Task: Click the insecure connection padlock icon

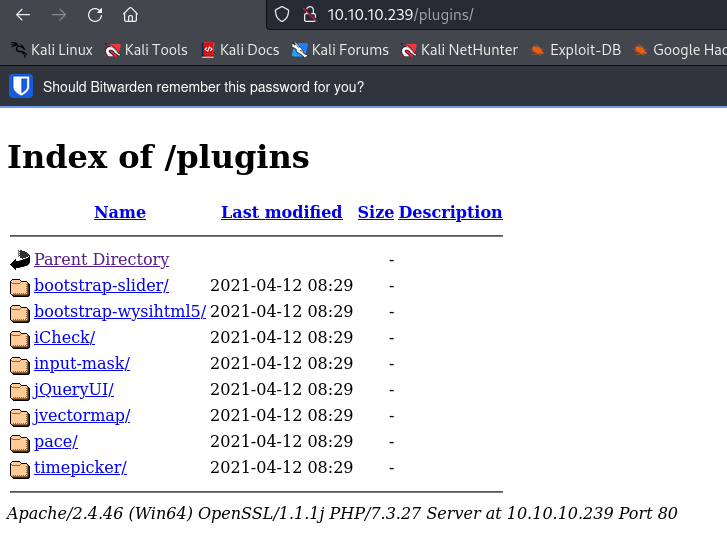Action: pos(310,15)
